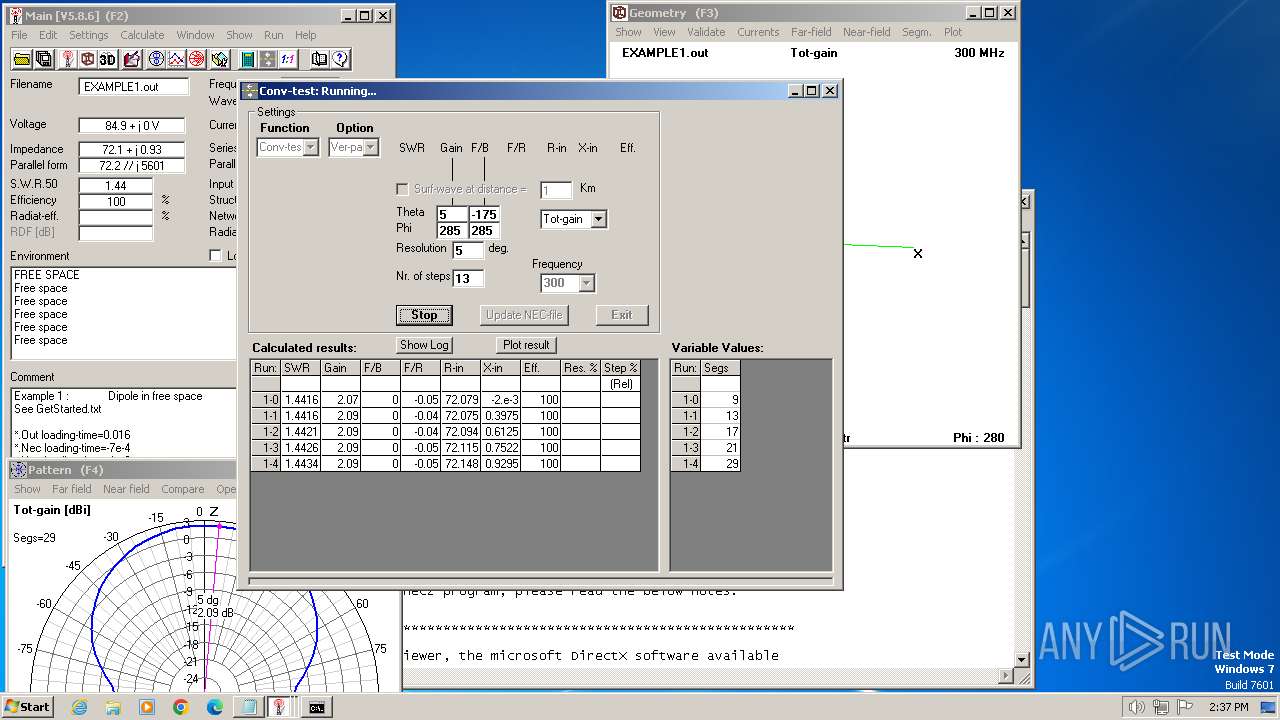Click the Nr. of steps input field
Viewport: 1280px width, 720px height.
click(x=468, y=278)
